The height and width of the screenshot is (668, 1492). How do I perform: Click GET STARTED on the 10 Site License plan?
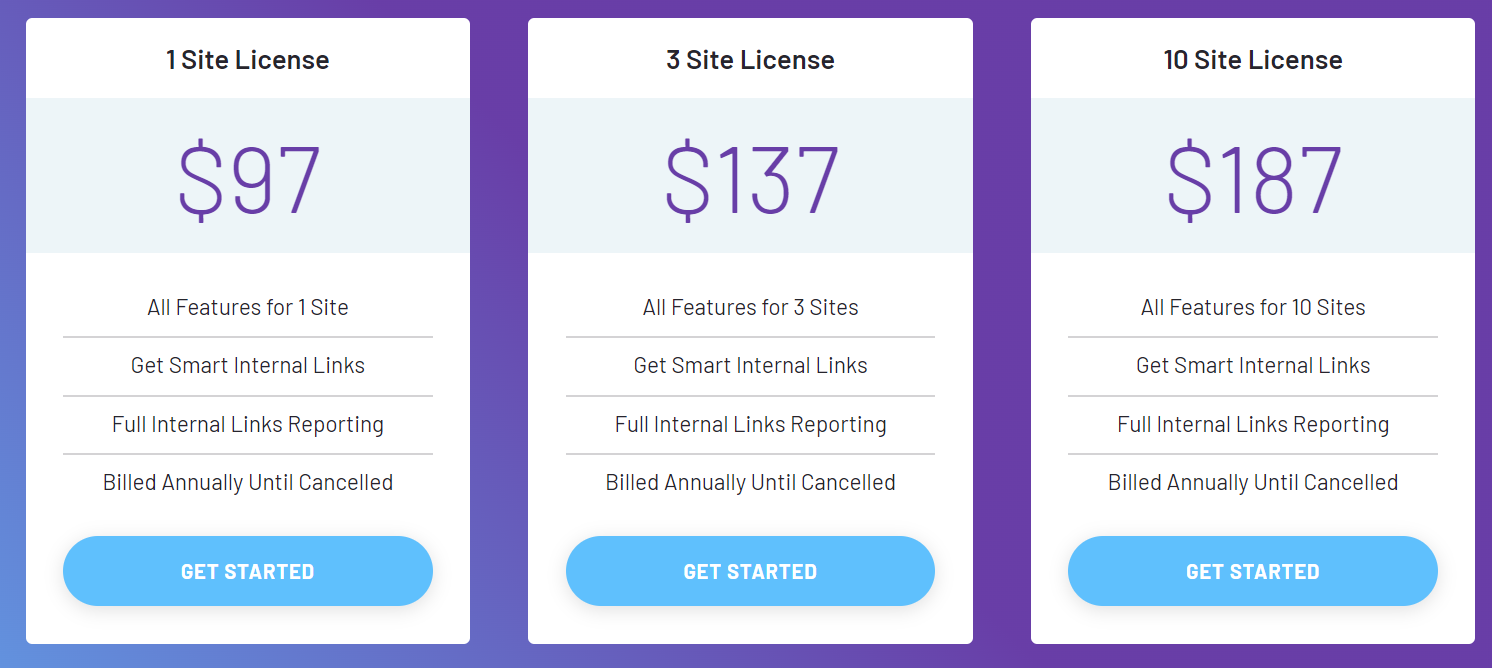tap(1252, 570)
